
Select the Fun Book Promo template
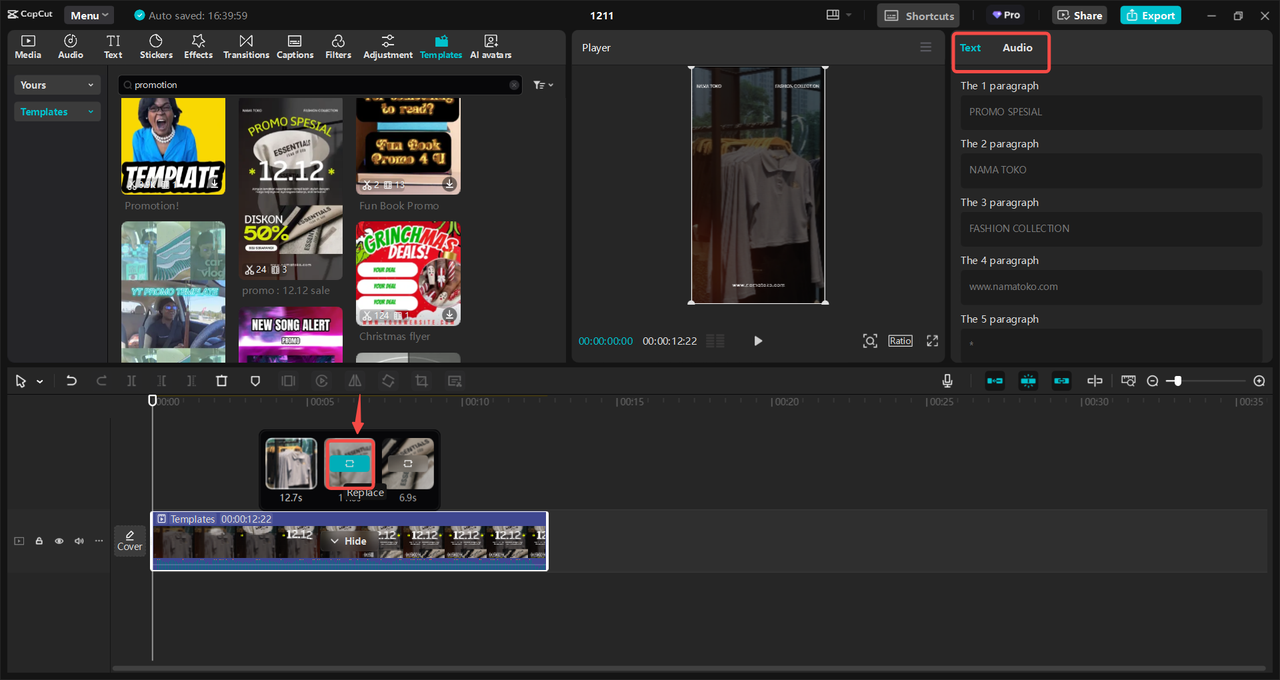click(x=408, y=146)
